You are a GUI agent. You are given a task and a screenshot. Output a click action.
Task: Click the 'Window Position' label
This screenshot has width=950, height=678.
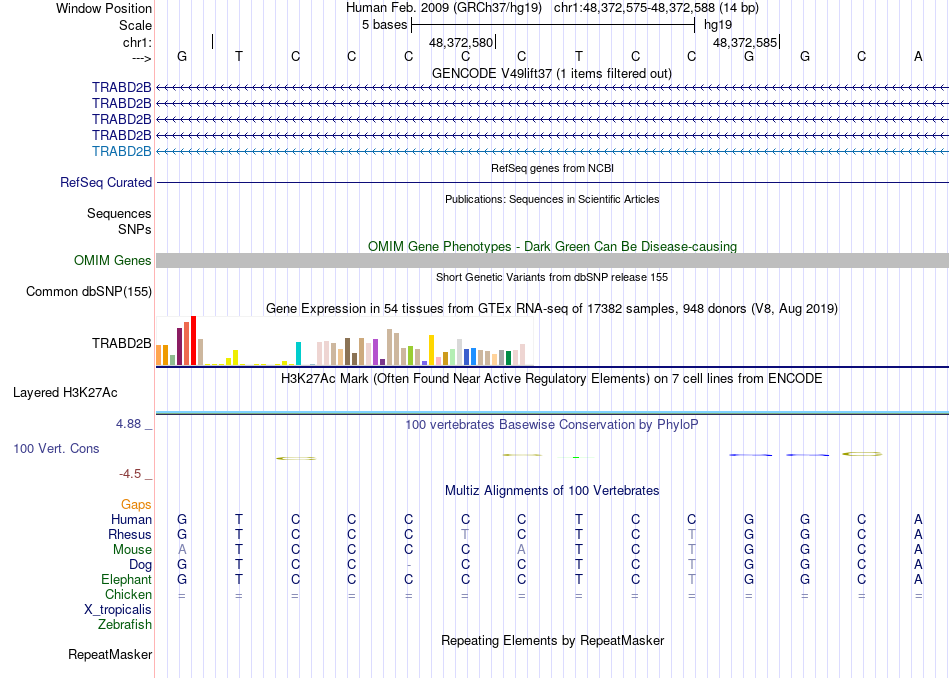point(104,8)
